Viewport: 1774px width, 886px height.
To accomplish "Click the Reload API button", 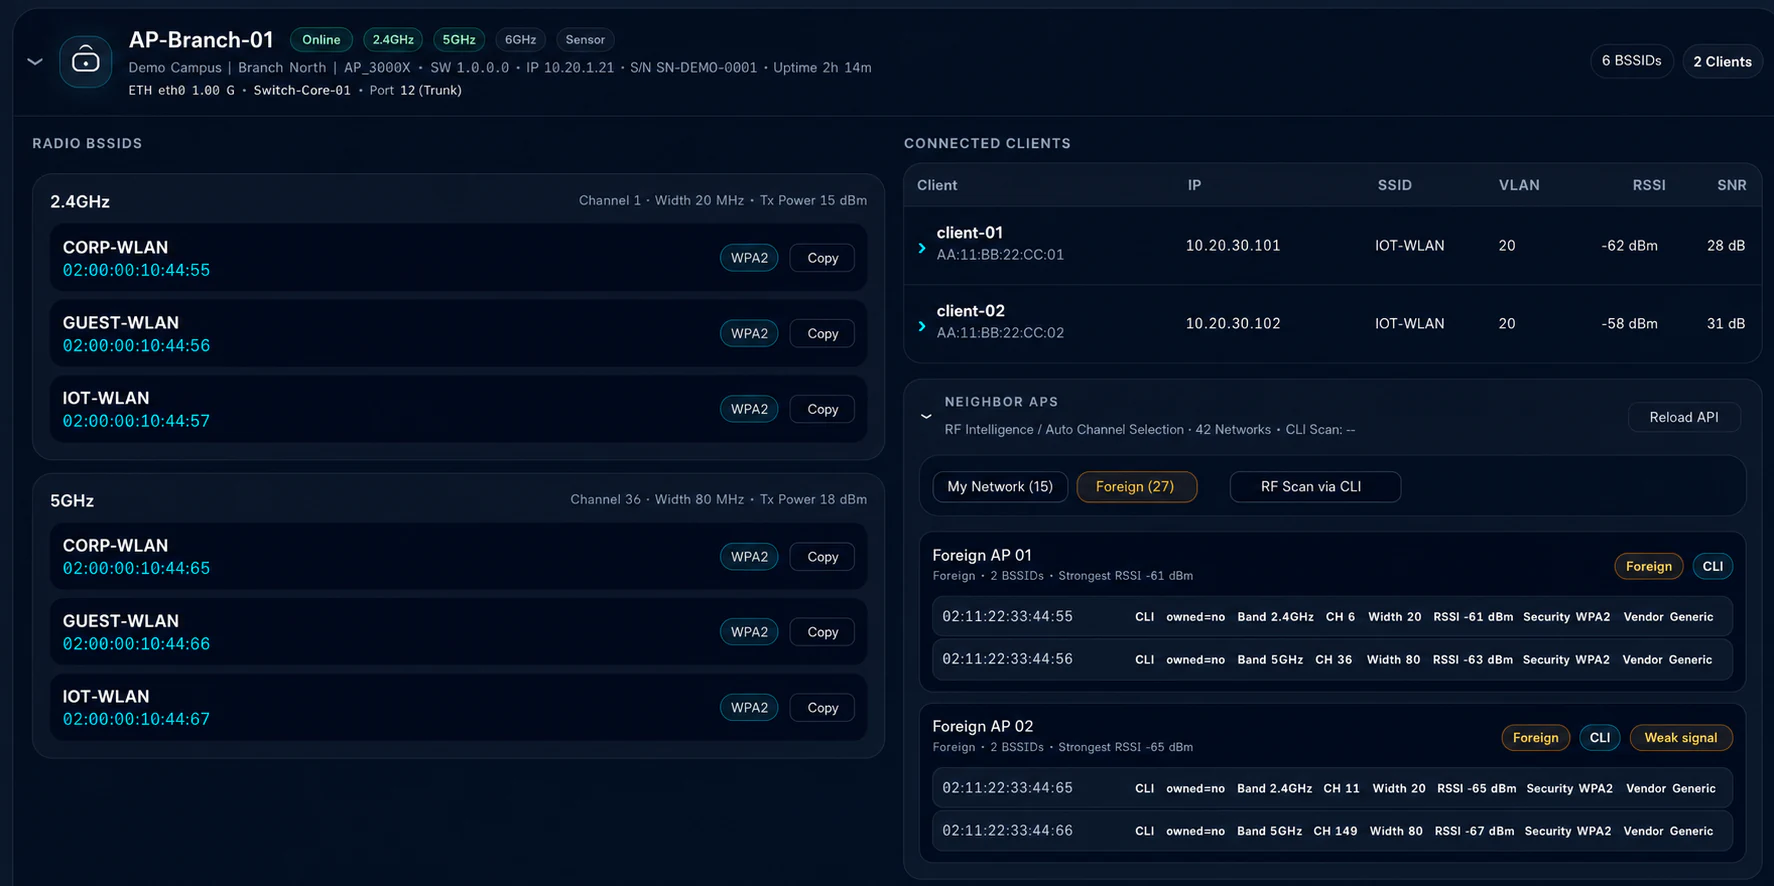I will (x=1684, y=417).
